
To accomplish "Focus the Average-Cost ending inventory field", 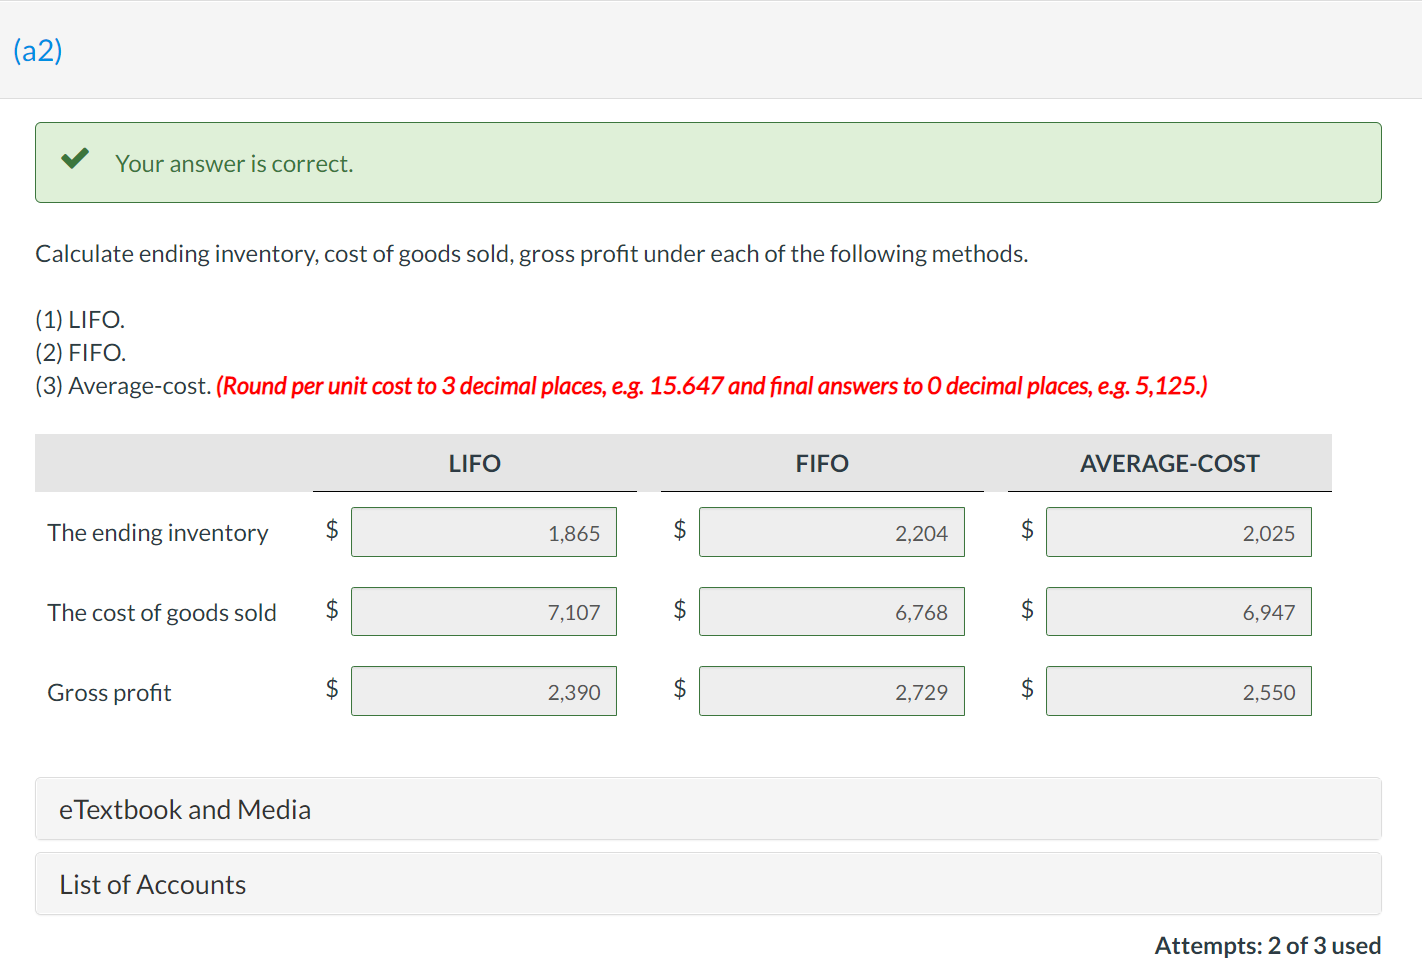I will click(x=1179, y=532).
